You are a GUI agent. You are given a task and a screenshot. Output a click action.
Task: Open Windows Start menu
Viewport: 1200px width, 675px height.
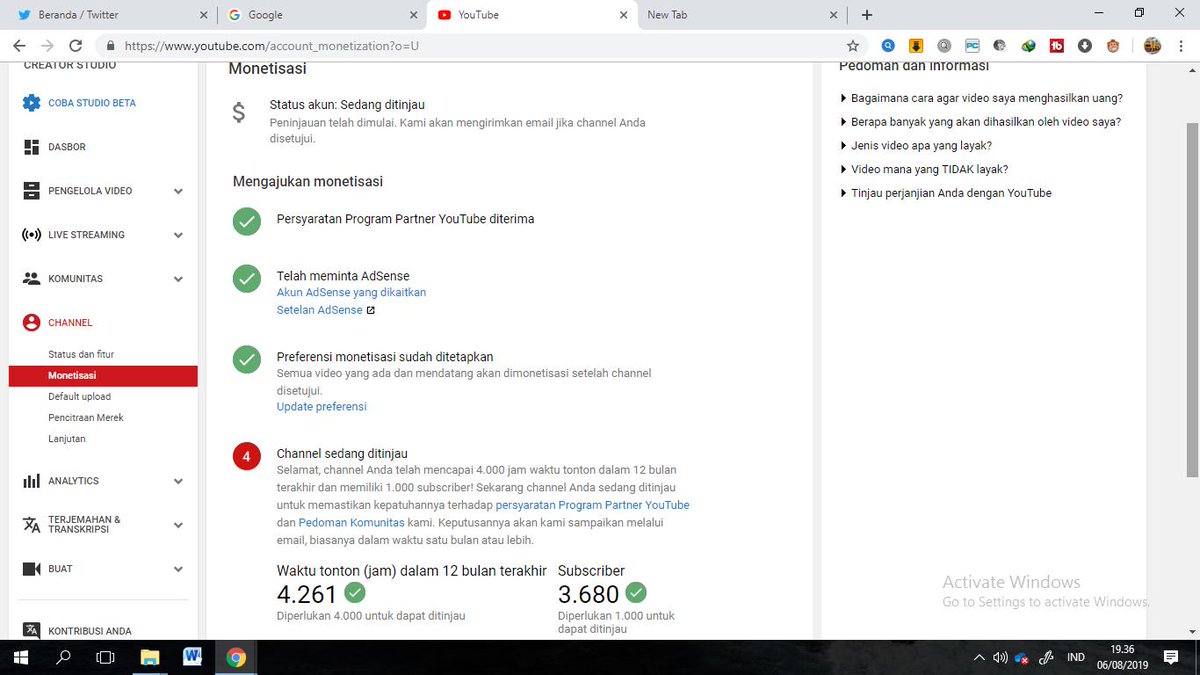pyautogui.click(x=21, y=658)
